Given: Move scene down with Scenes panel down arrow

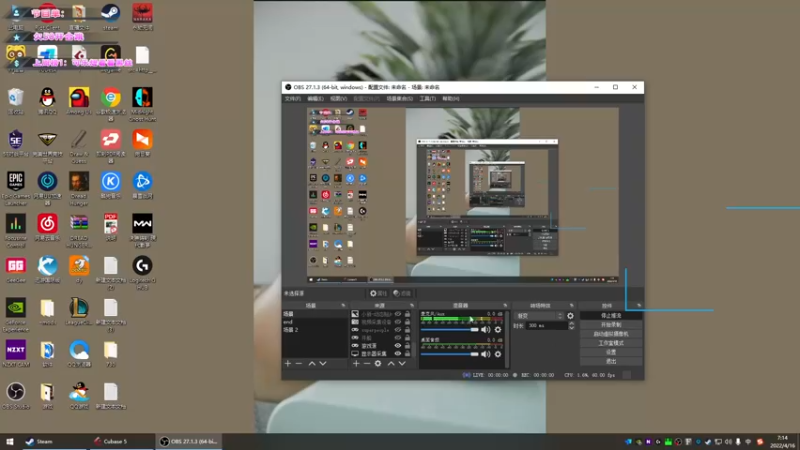Looking at the screenshot, I should tap(323, 363).
